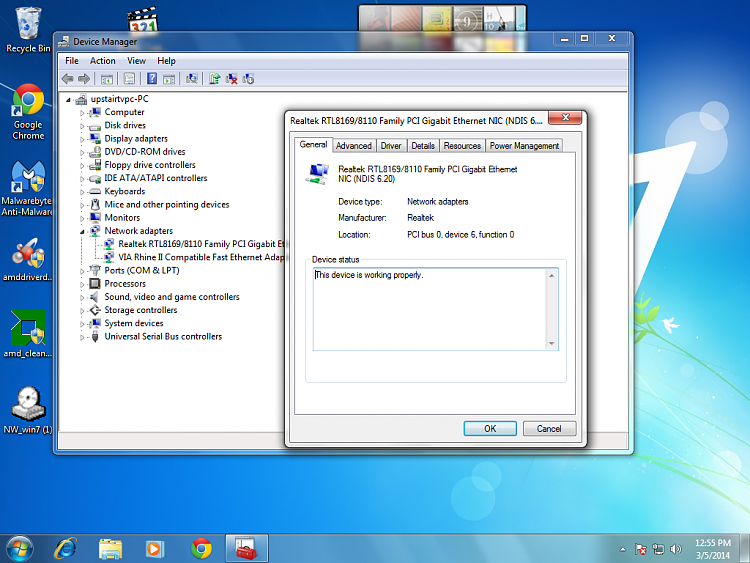
Task: Click the taskbar clock showing 12:55 PM
Action: coord(713,549)
